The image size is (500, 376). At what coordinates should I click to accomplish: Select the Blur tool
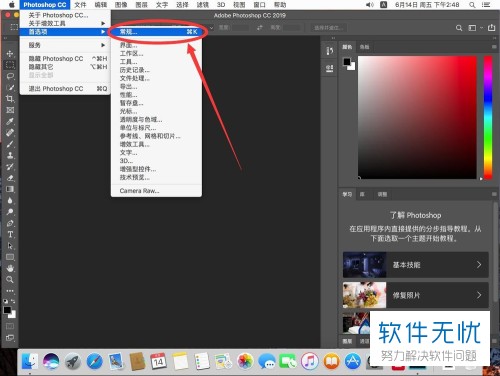[10, 200]
